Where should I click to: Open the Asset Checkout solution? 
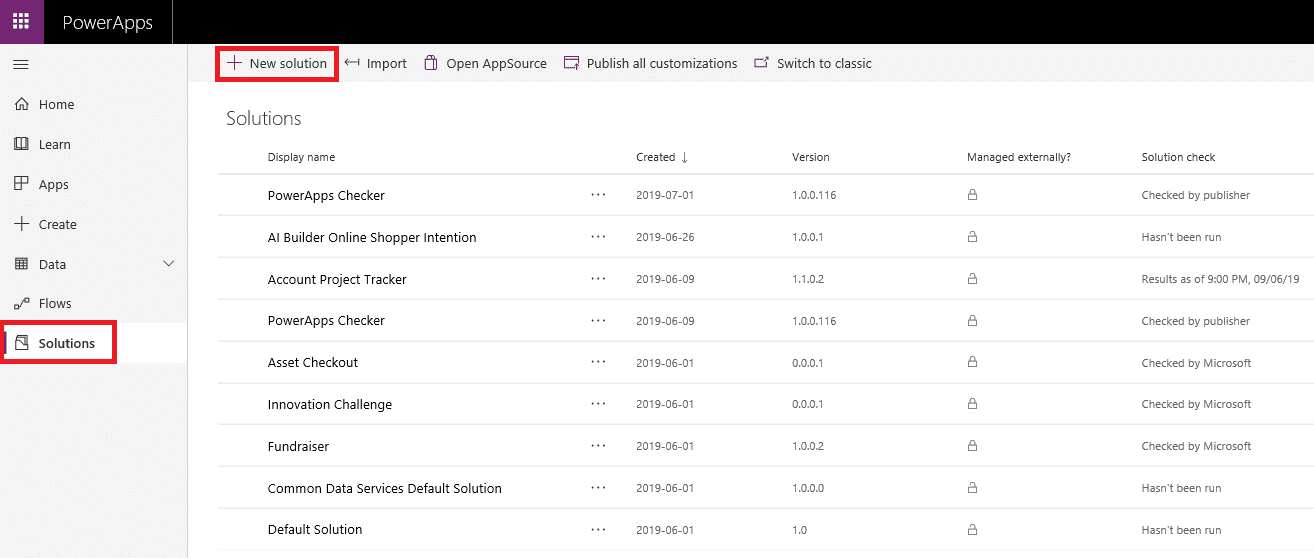click(313, 362)
